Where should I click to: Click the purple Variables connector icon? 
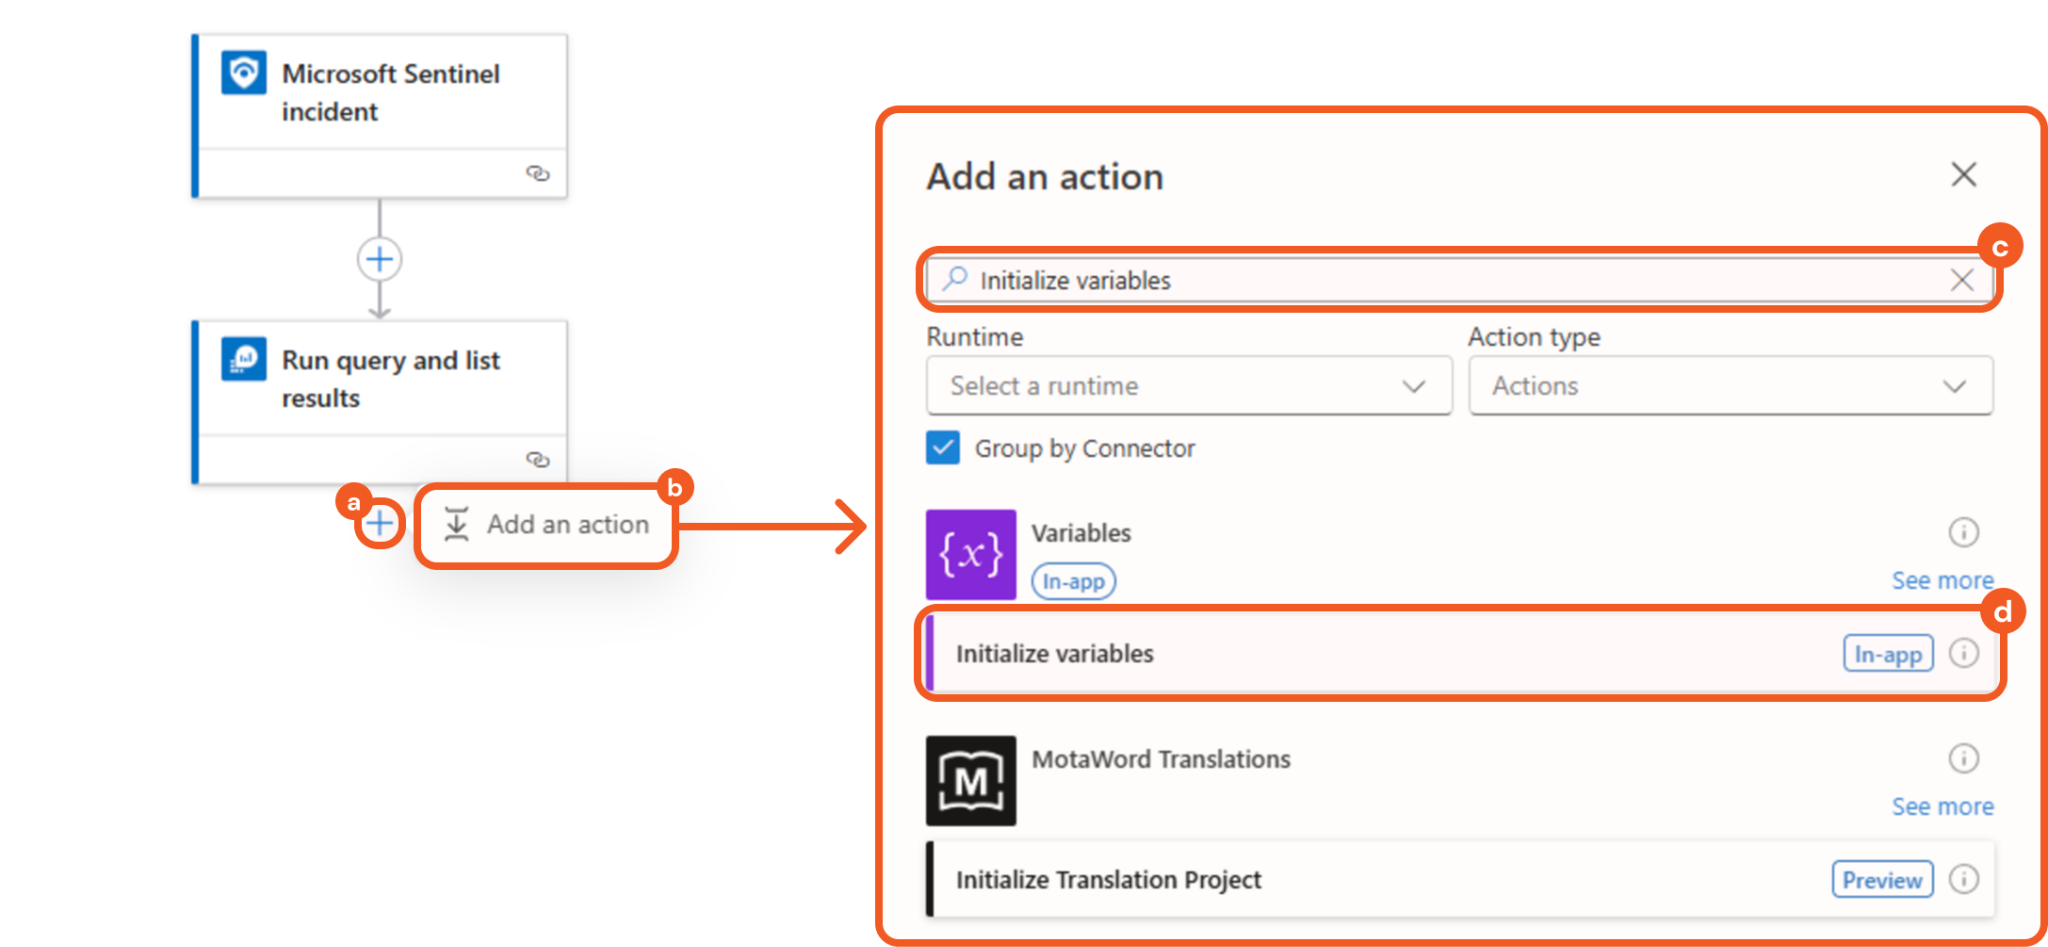(x=970, y=555)
